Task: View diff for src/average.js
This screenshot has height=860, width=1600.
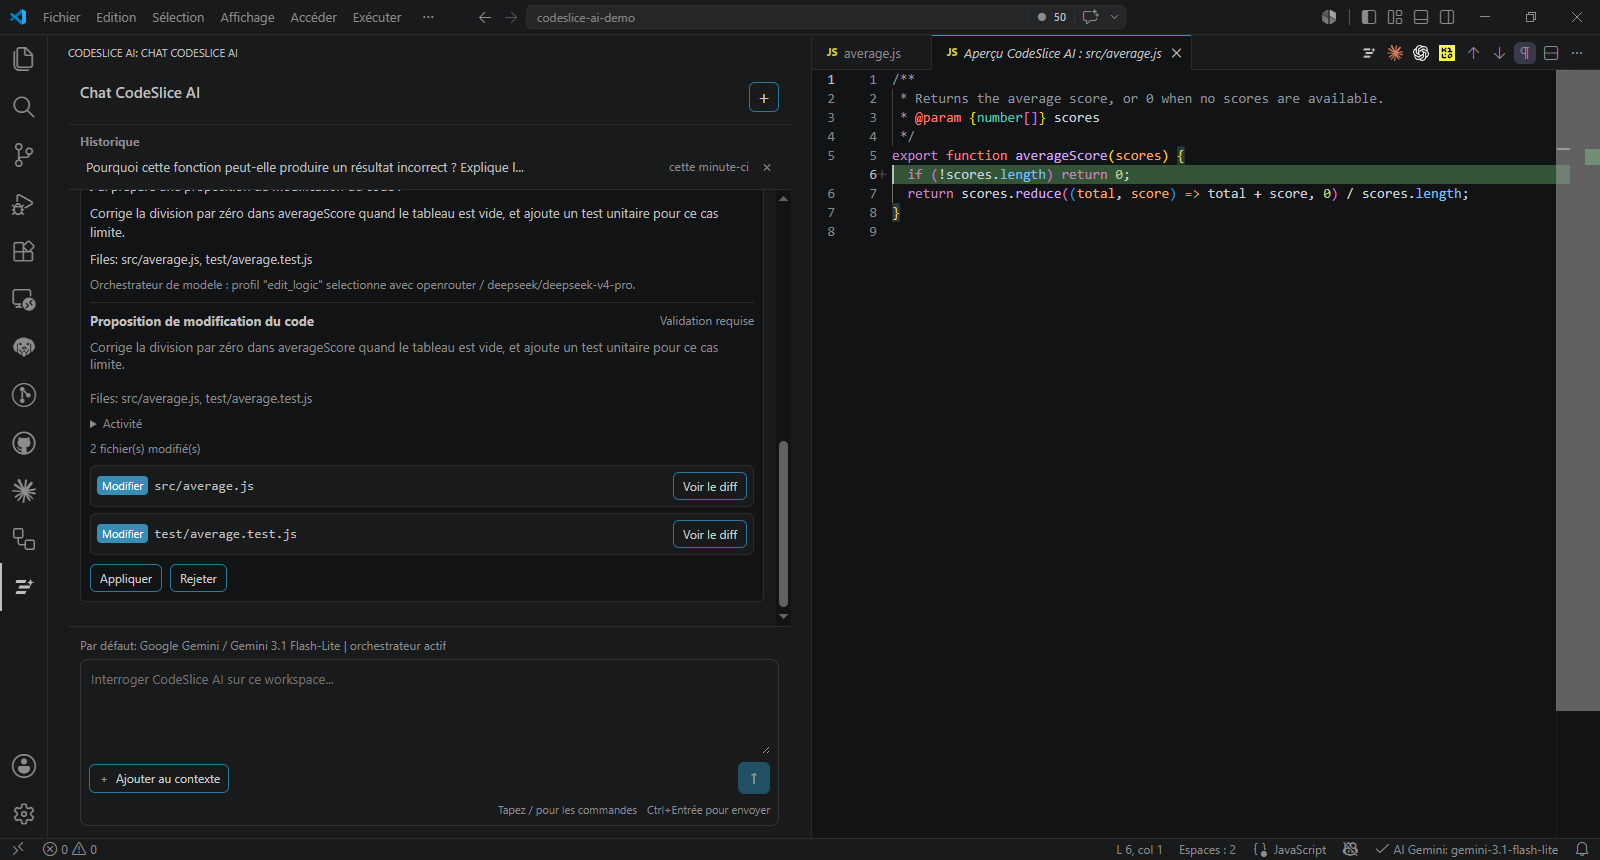Action: [x=710, y=486]
